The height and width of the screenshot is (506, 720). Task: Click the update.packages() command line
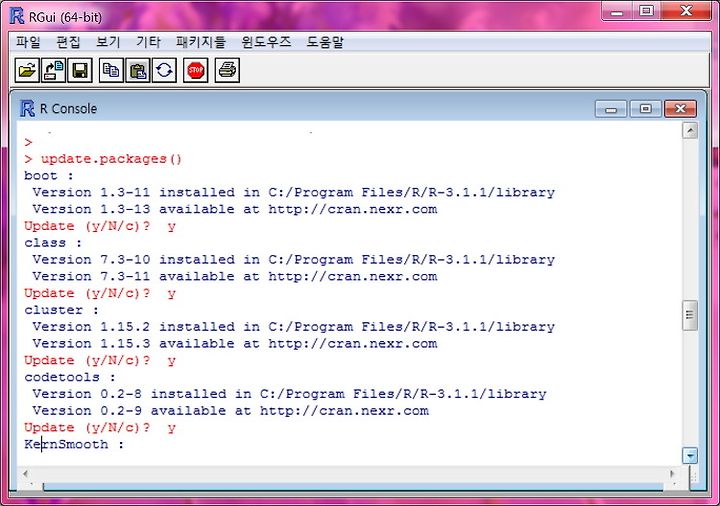point(103,159)
